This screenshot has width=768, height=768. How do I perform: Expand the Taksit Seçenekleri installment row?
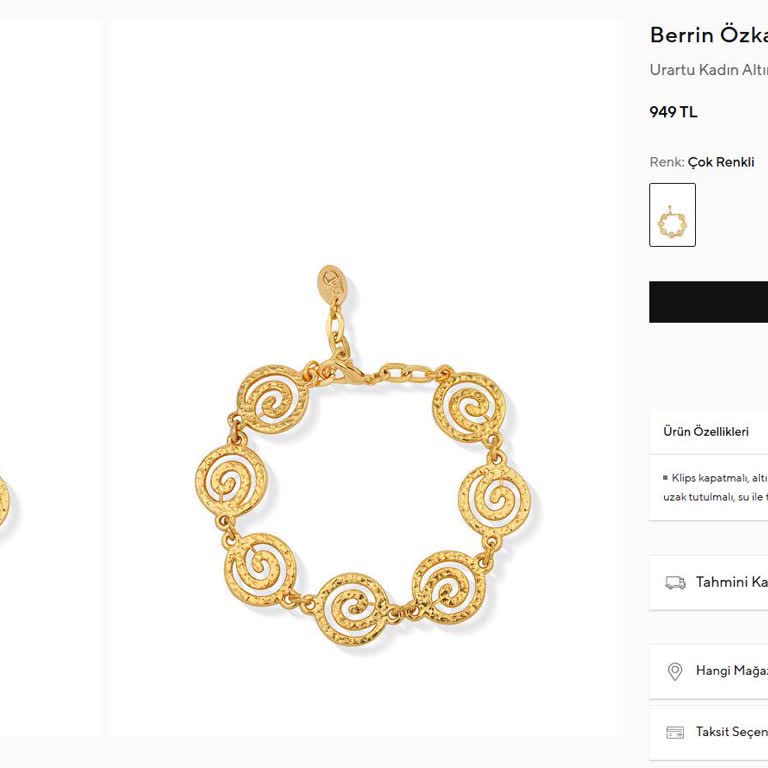pos(731,732)
